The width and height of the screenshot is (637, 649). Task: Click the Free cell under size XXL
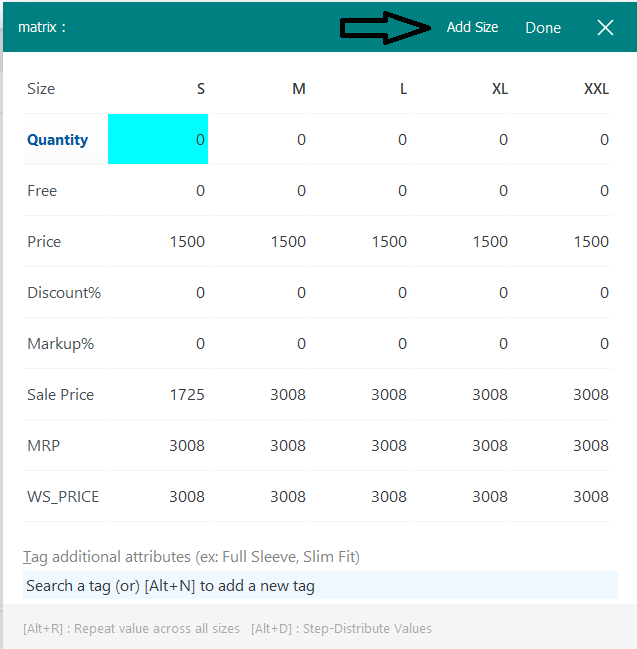point(562,190)
